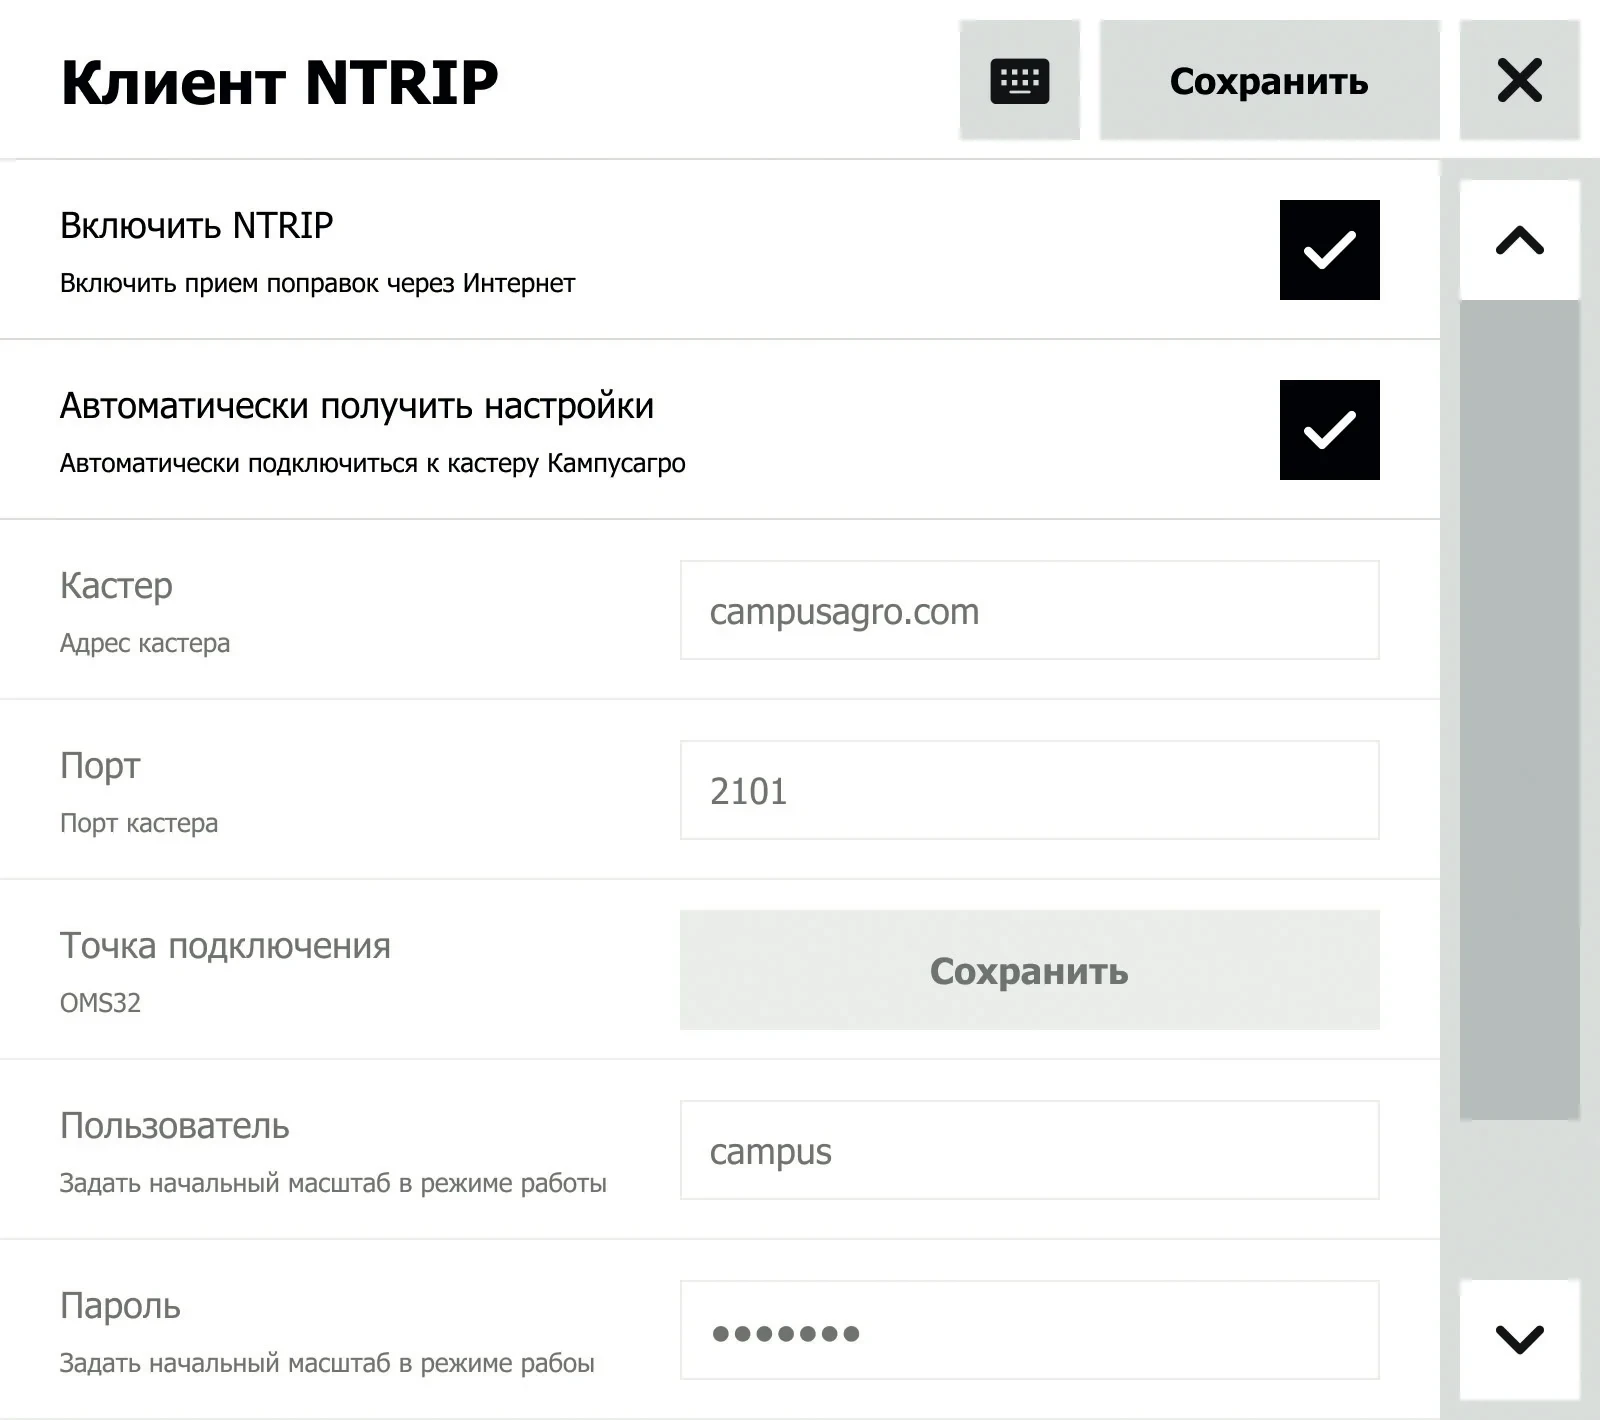
Task: Click the Кастер address field campusagro.com
Action: pos(1029,610)
